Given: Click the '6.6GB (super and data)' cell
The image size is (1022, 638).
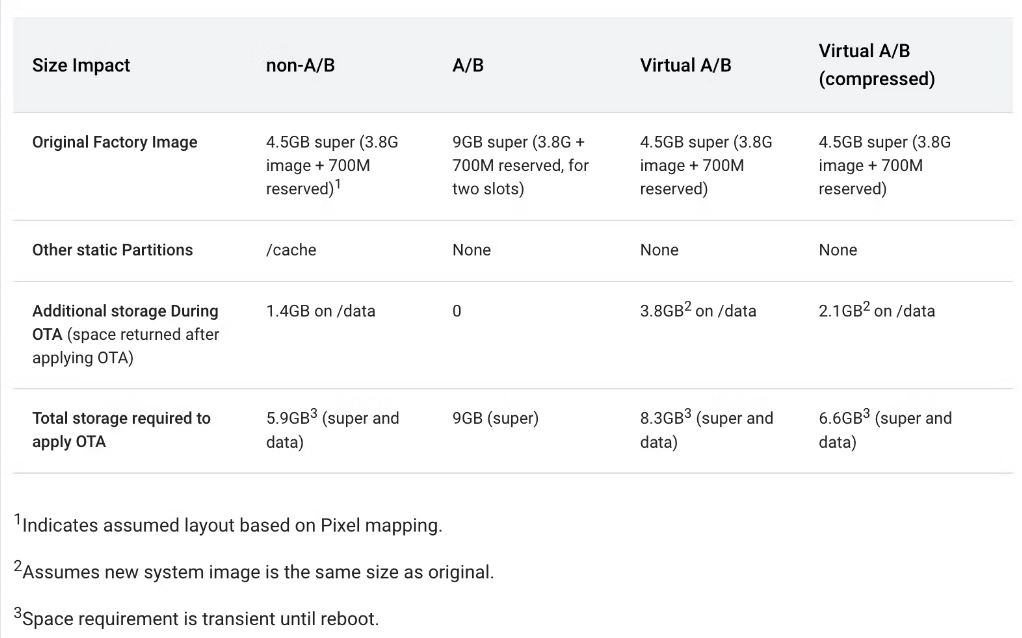Looking at the screenshot, I should pyautogui.click(x=884, y=430).
